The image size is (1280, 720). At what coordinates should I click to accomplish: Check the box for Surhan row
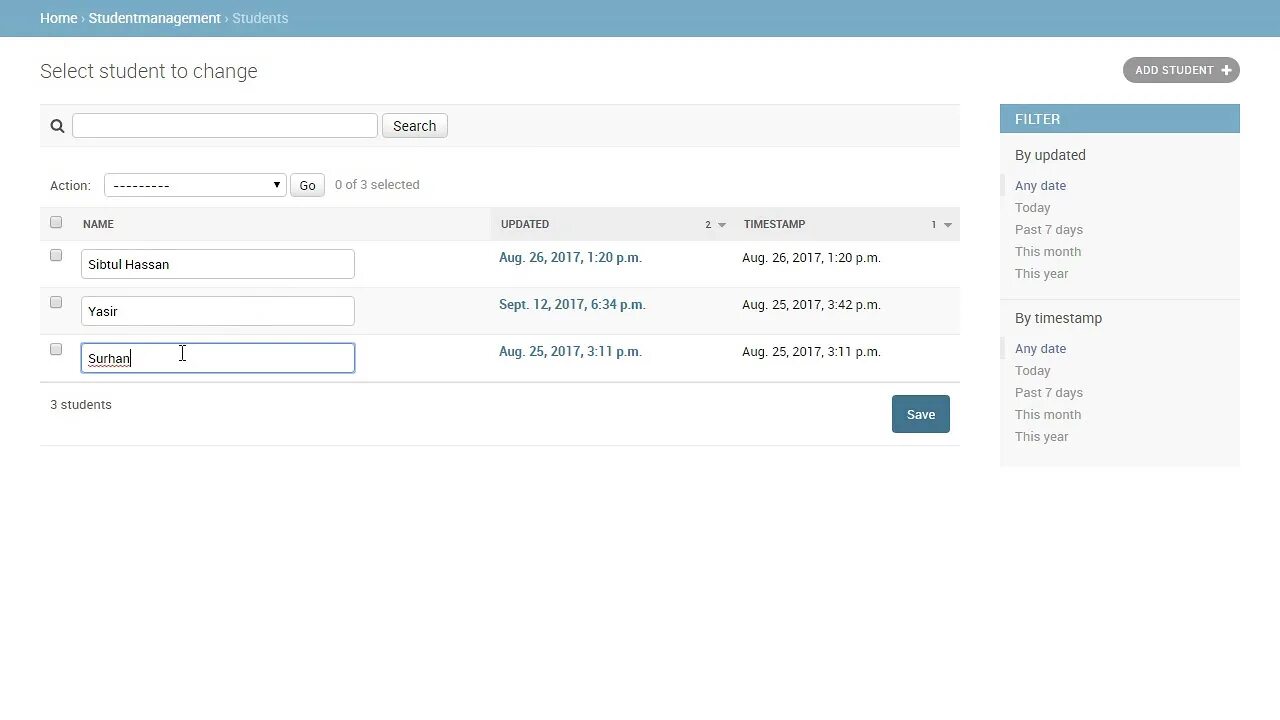coord(56,349)
